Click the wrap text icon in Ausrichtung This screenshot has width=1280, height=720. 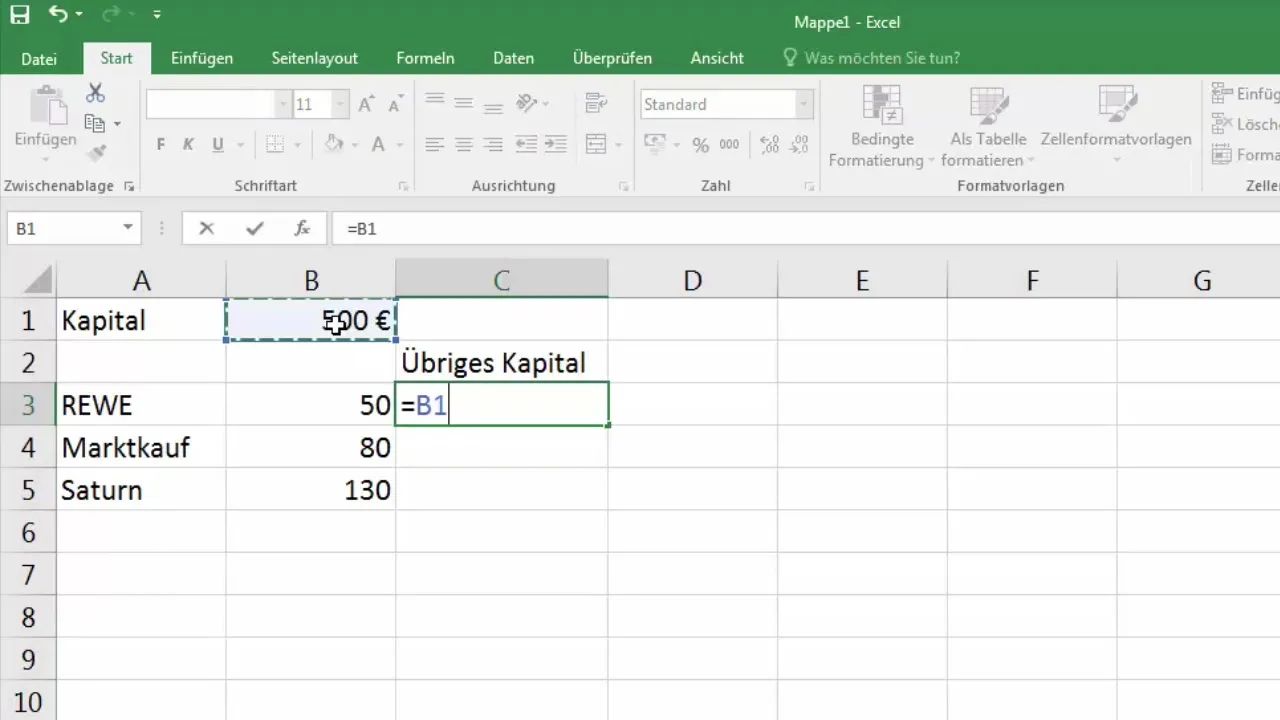click(596, 102)
